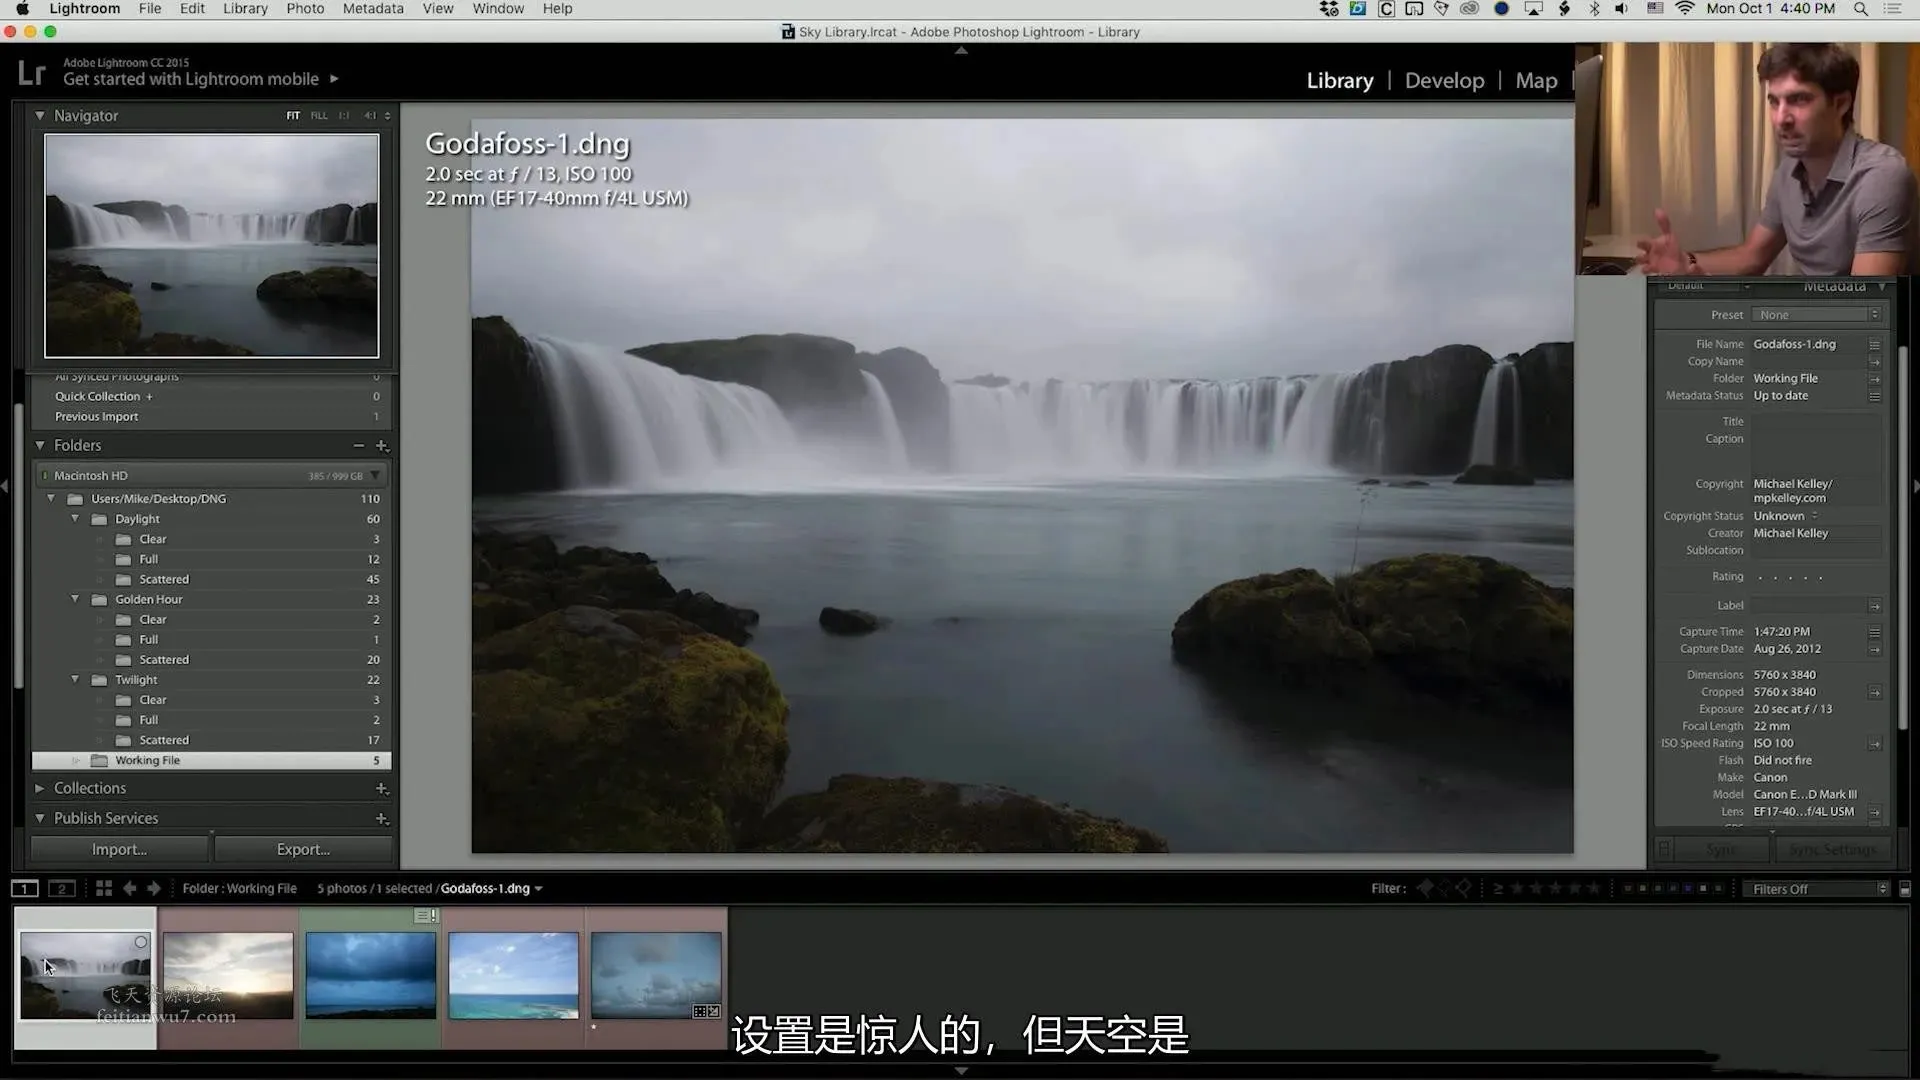
Task: Expand the Collections panel
Action: (40, 789)
